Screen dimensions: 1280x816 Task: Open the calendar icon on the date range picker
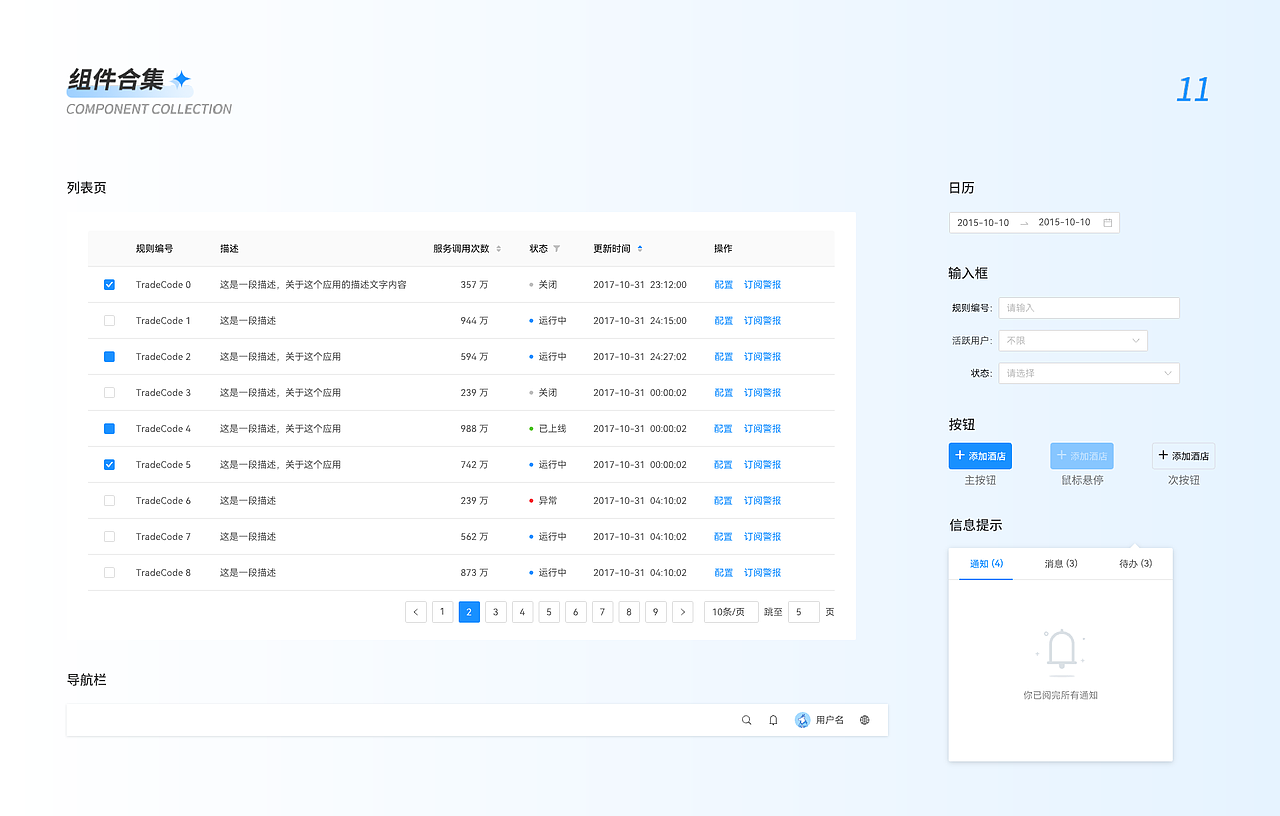(x=1108, y=222)
